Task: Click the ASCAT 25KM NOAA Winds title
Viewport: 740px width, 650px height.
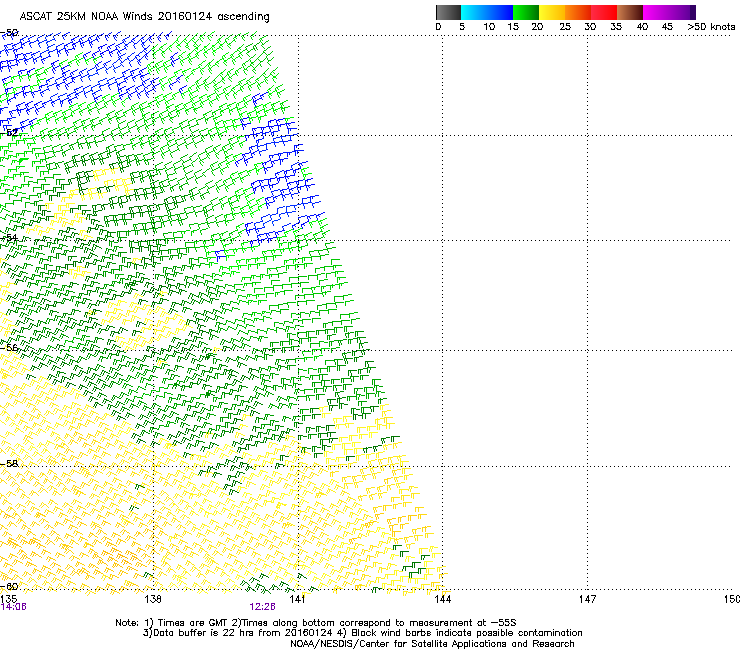Action: tap(144, 16)
